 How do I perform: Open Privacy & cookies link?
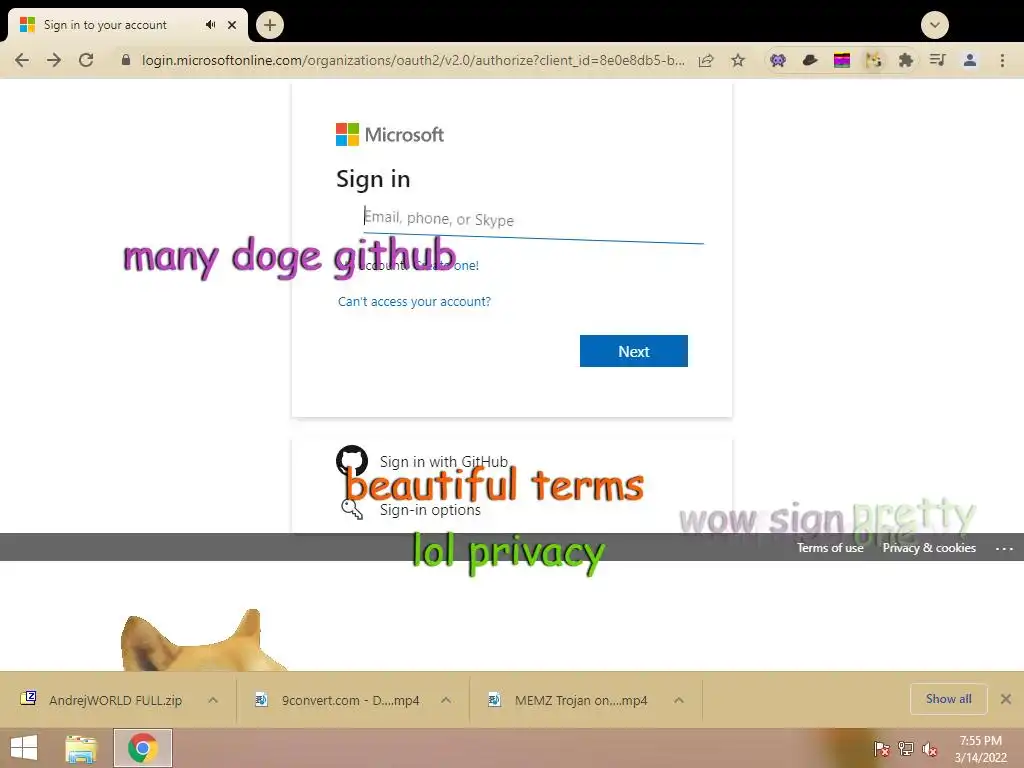point(929,548)
